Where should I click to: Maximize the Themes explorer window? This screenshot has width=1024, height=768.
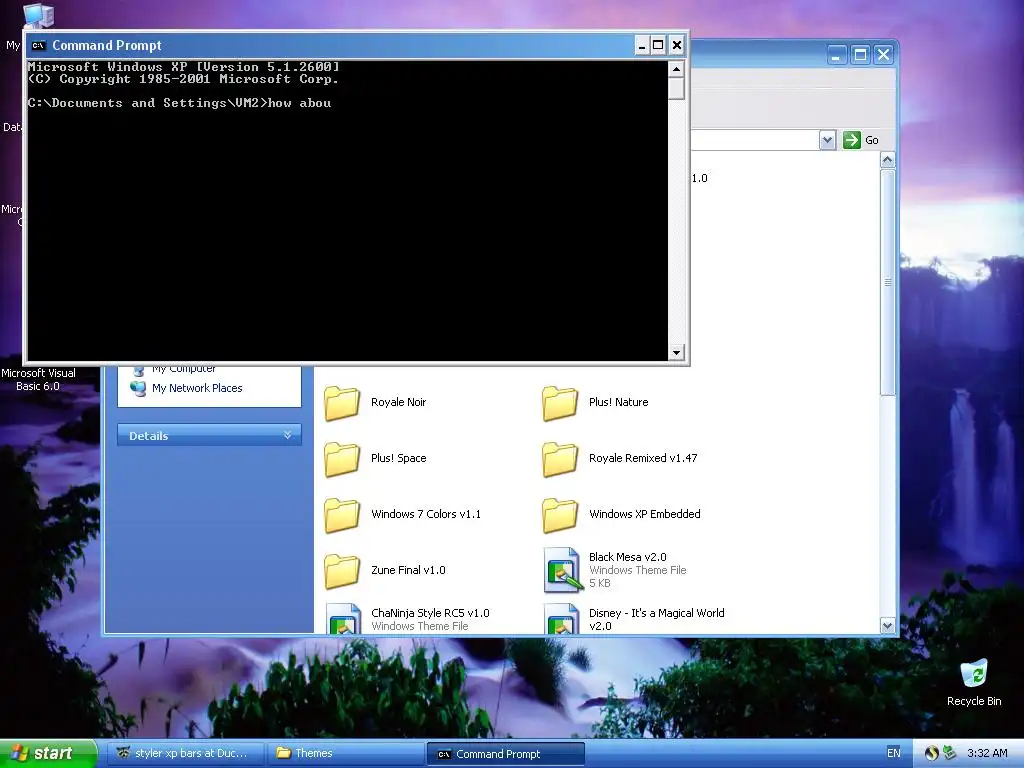[x=860, y=54]
